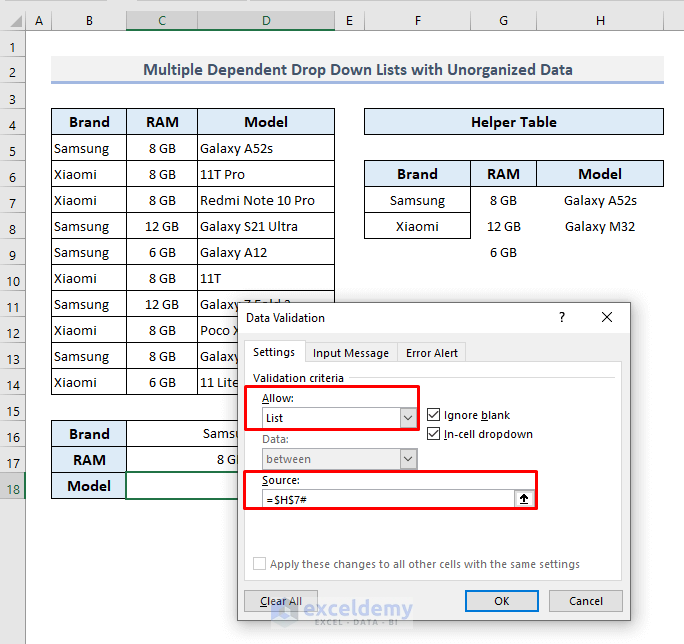Switch to the Input Message tab
The width and height of the screenshot is (684, 644).
coord(351,353)
